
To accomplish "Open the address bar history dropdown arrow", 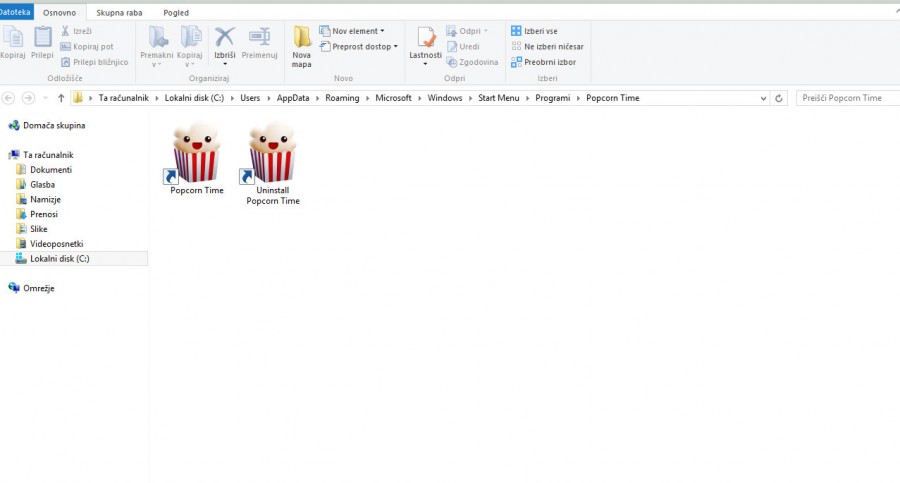I will [x=765, y=98].
